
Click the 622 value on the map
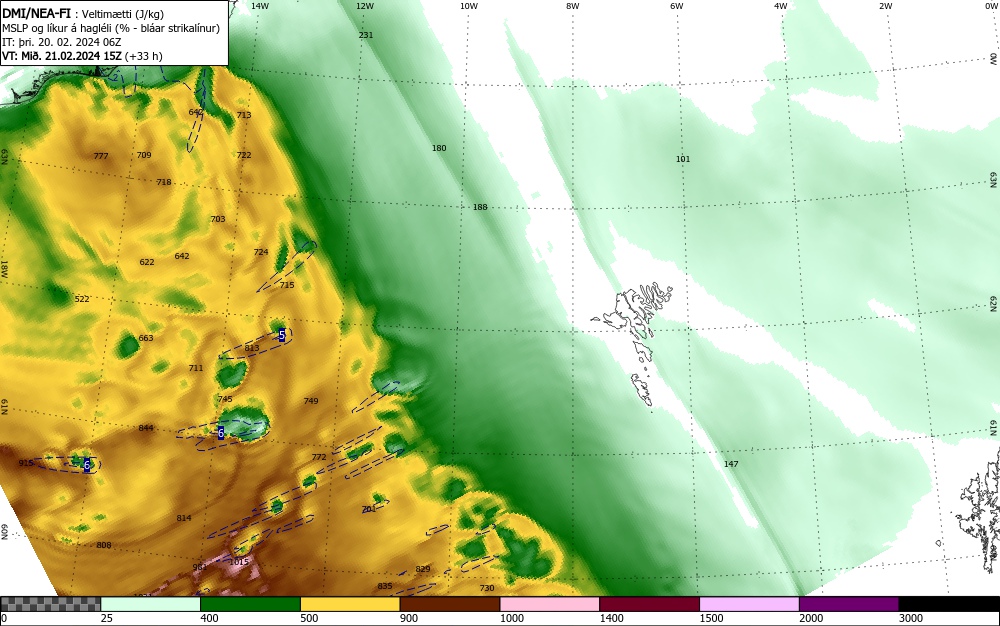(147, 262)
